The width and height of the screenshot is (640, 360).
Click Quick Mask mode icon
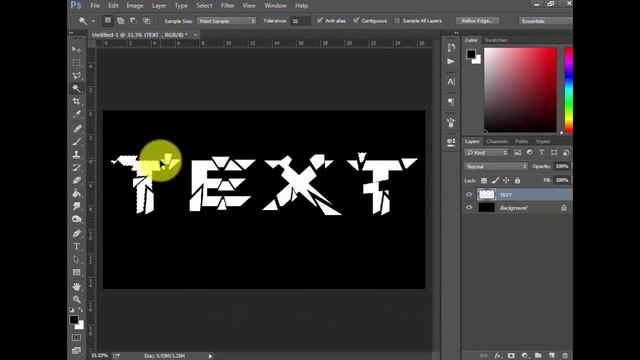76,338
